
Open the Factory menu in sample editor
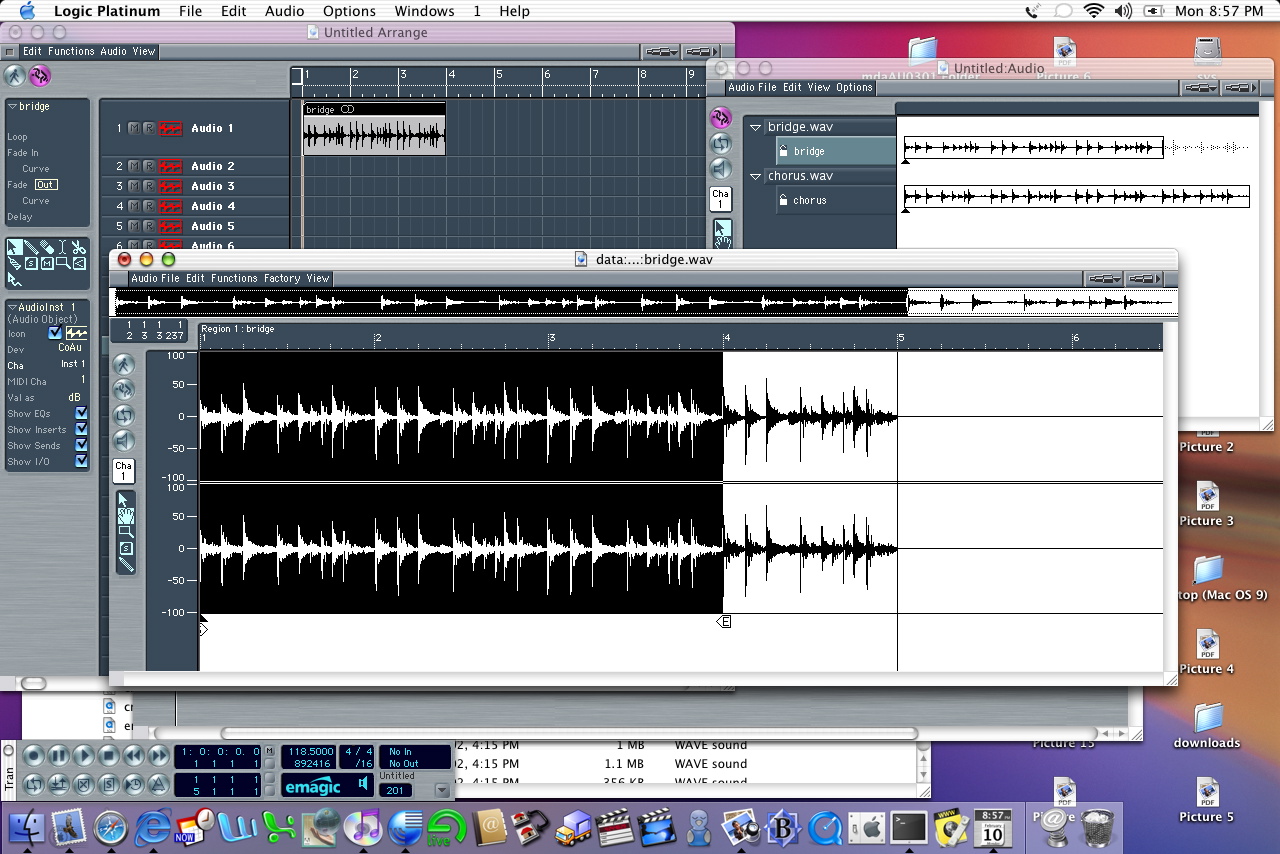coord(282,279)
